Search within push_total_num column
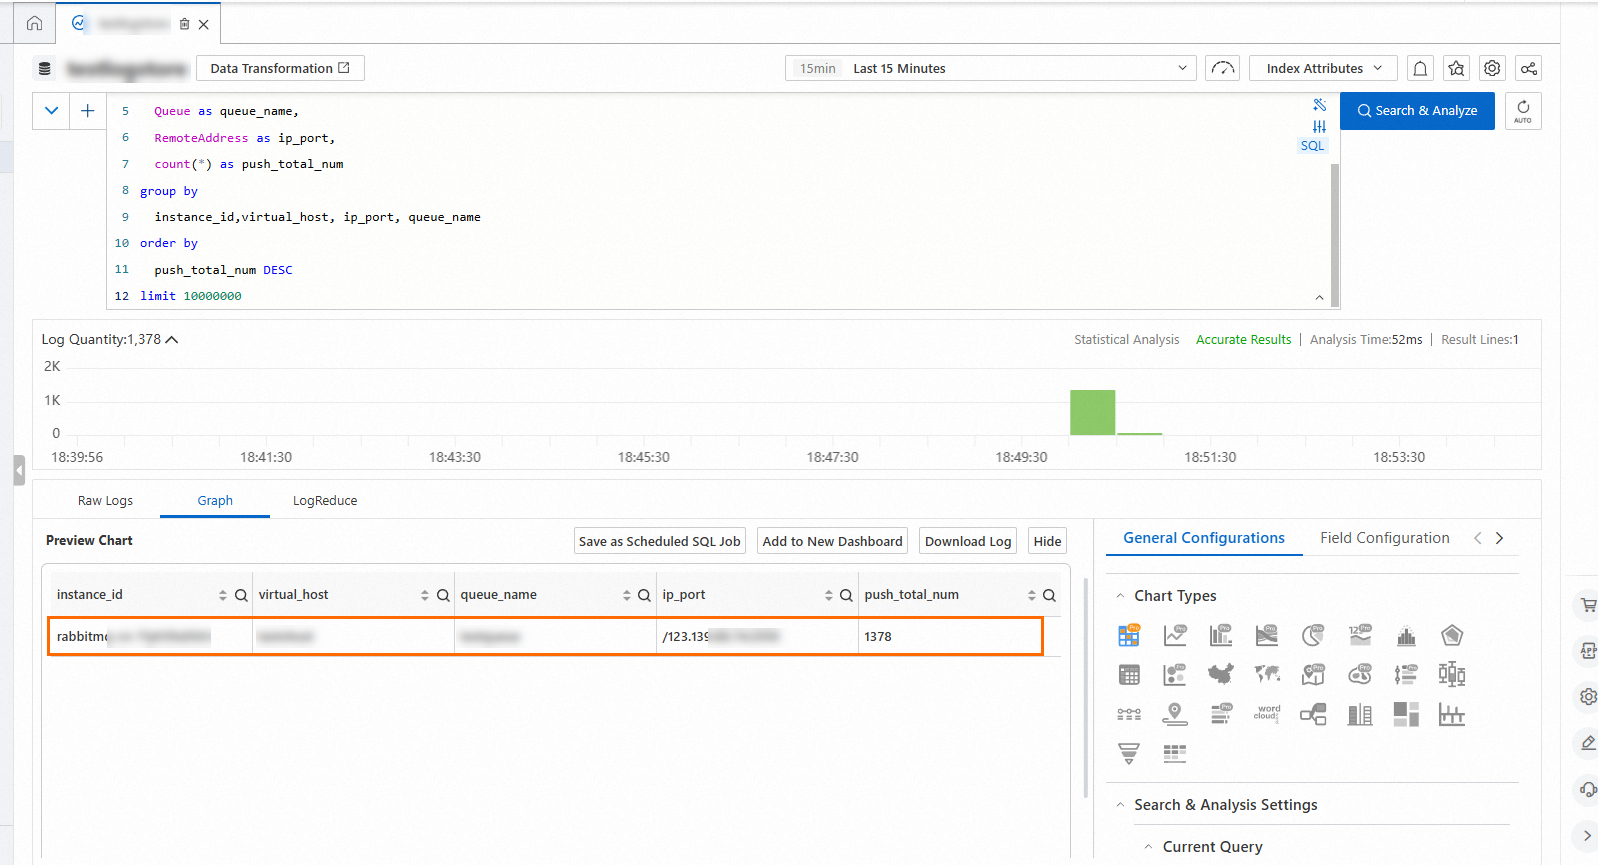 [1049, 595]
